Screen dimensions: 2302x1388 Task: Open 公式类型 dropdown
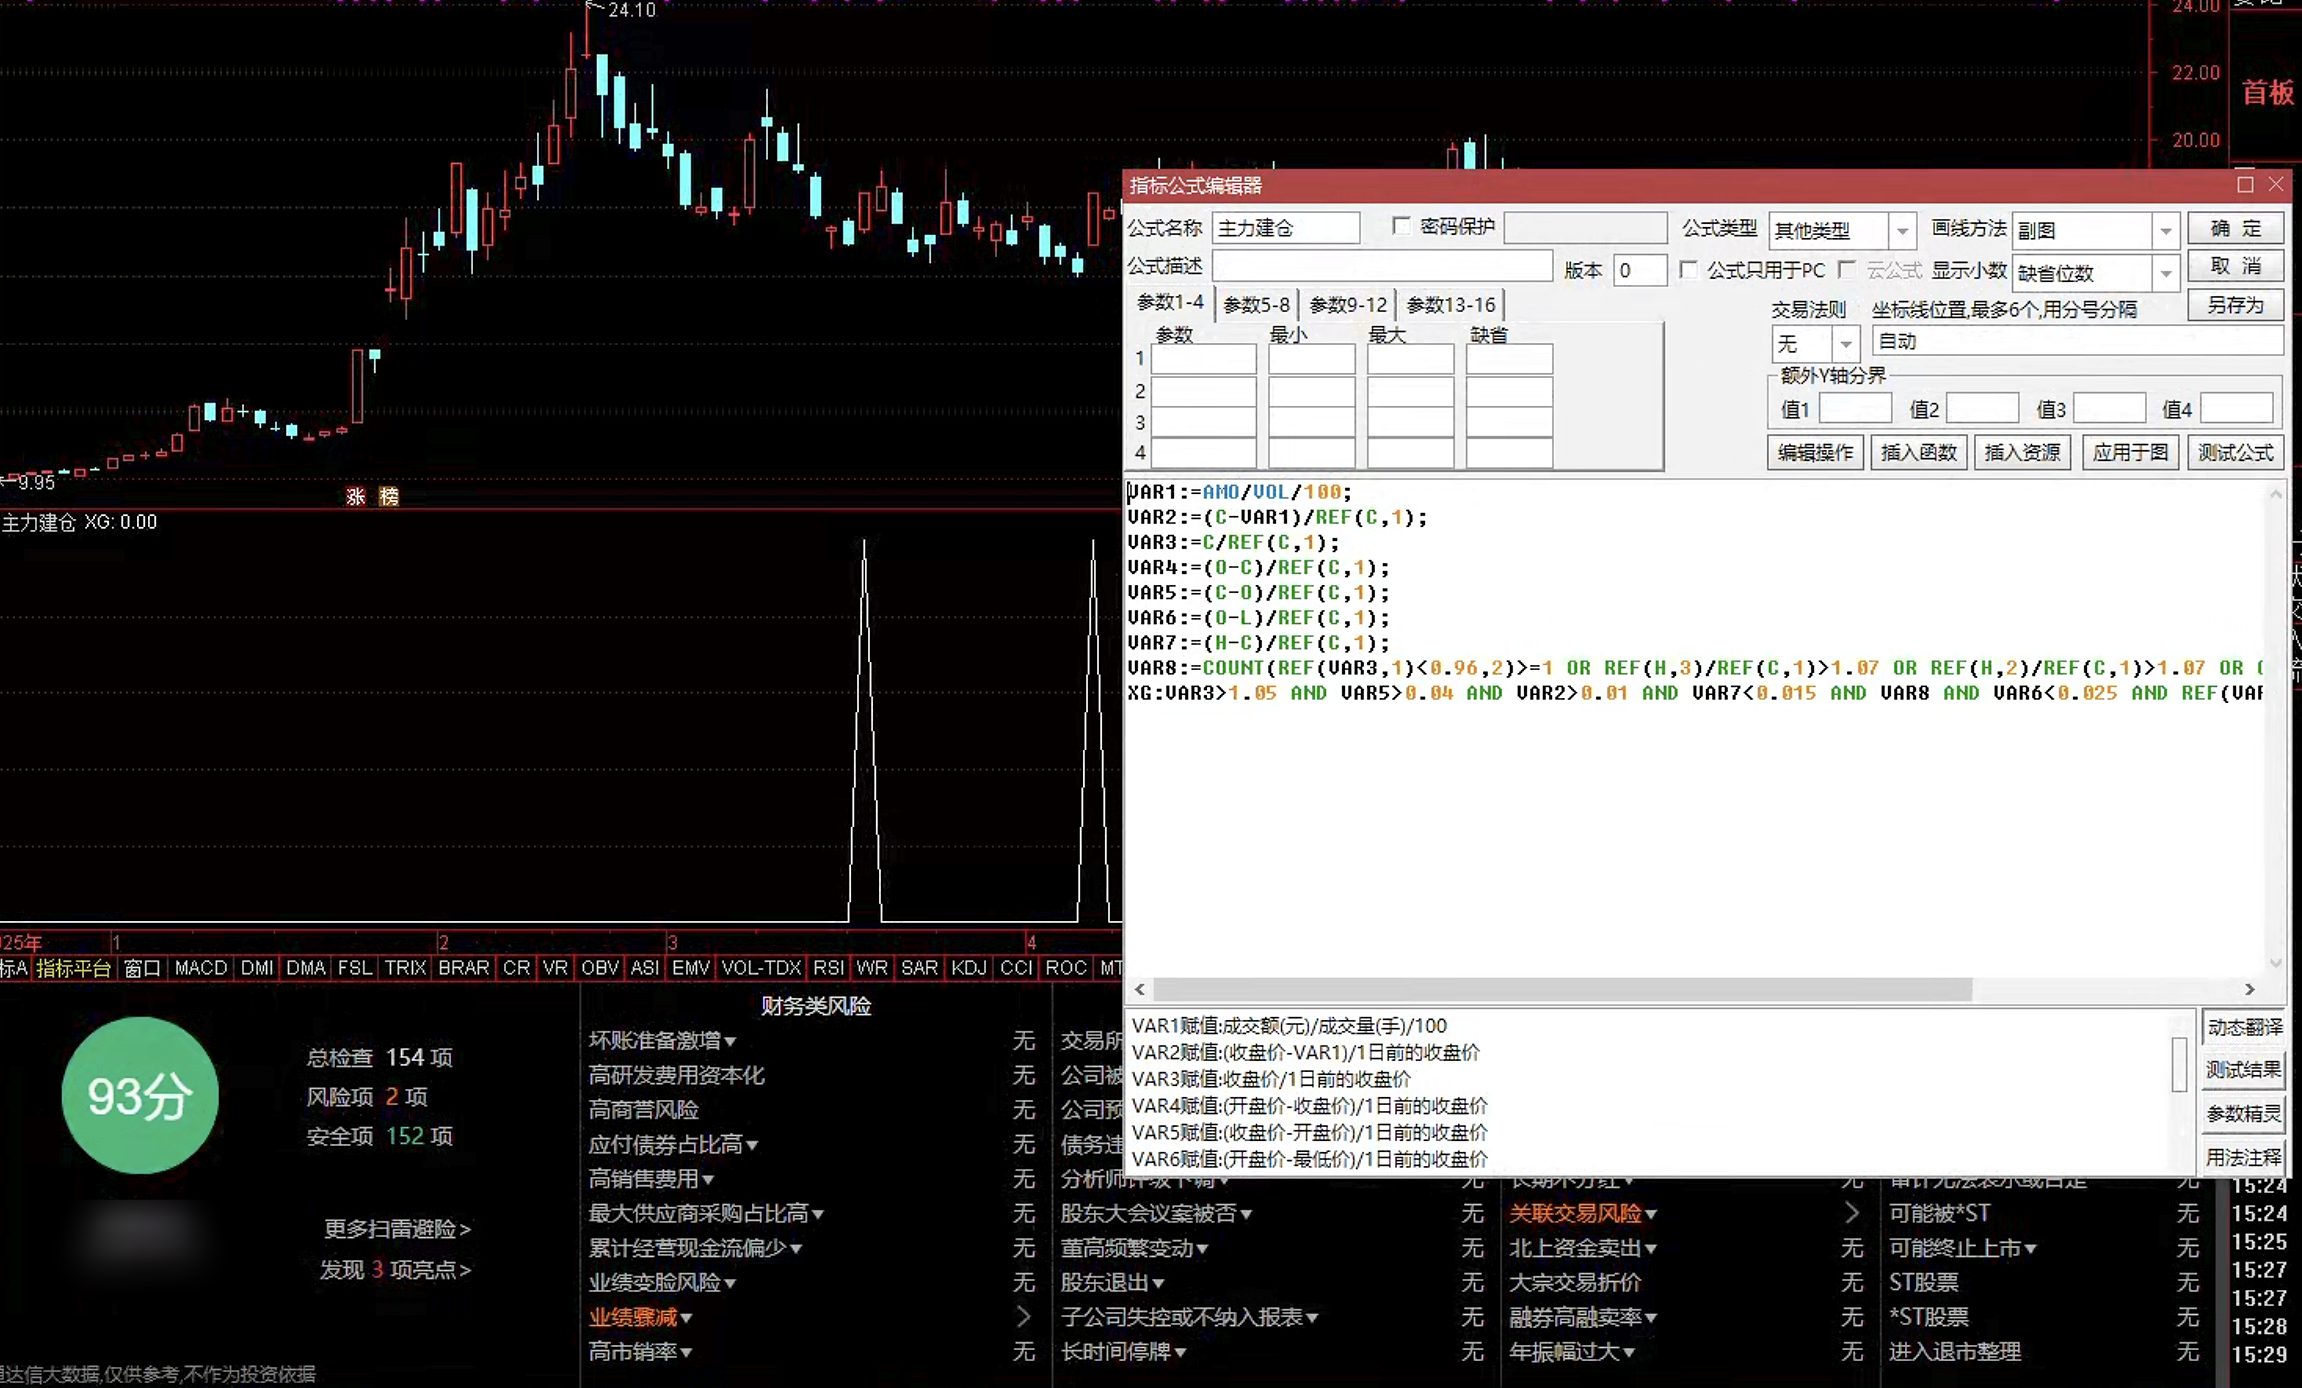[x=1902, y=231]
